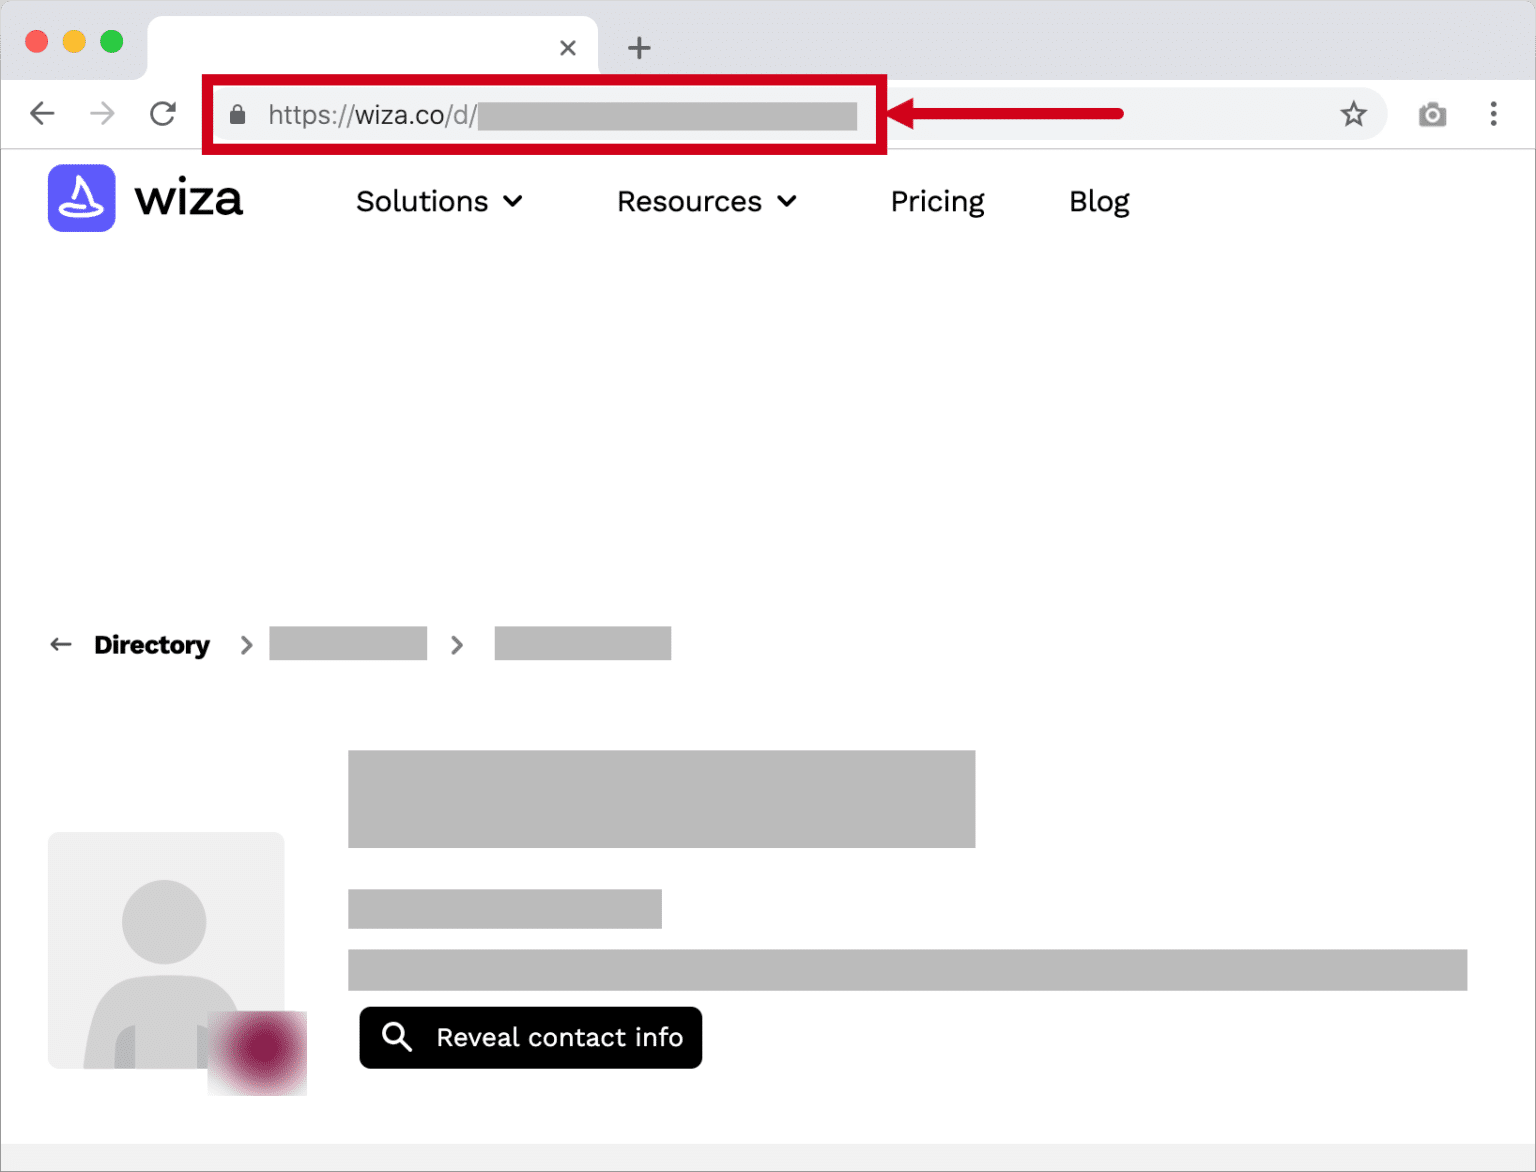Click the padlock icon in the address bar
1536x1172 pixels.
237,114
